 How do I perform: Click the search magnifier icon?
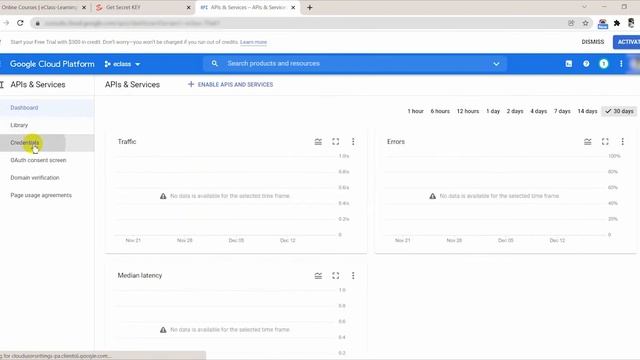pyautogui.click(x=214, y=64)
